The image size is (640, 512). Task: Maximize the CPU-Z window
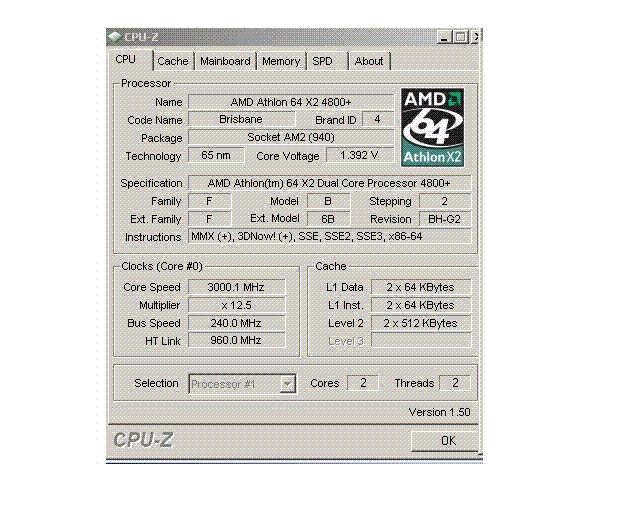[x=460, y=37]
